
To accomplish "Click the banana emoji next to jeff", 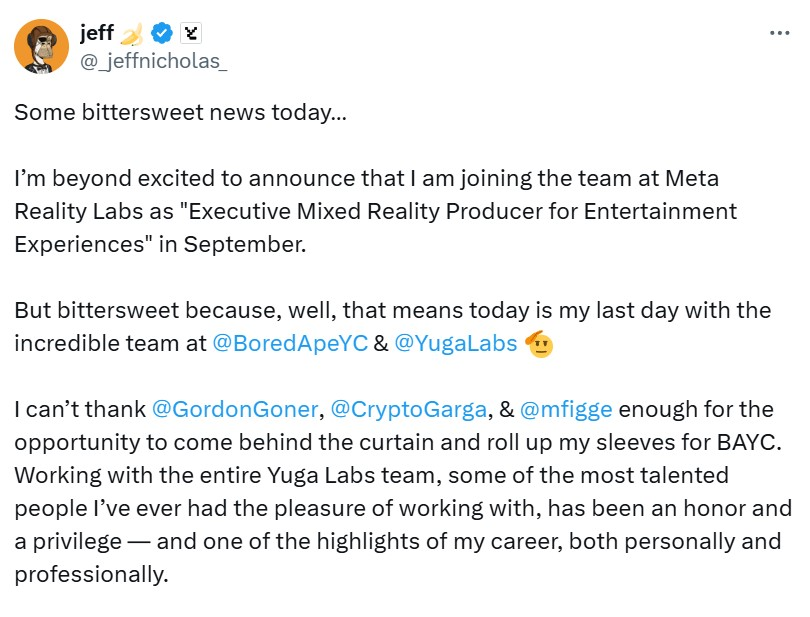I will [132, 34].
